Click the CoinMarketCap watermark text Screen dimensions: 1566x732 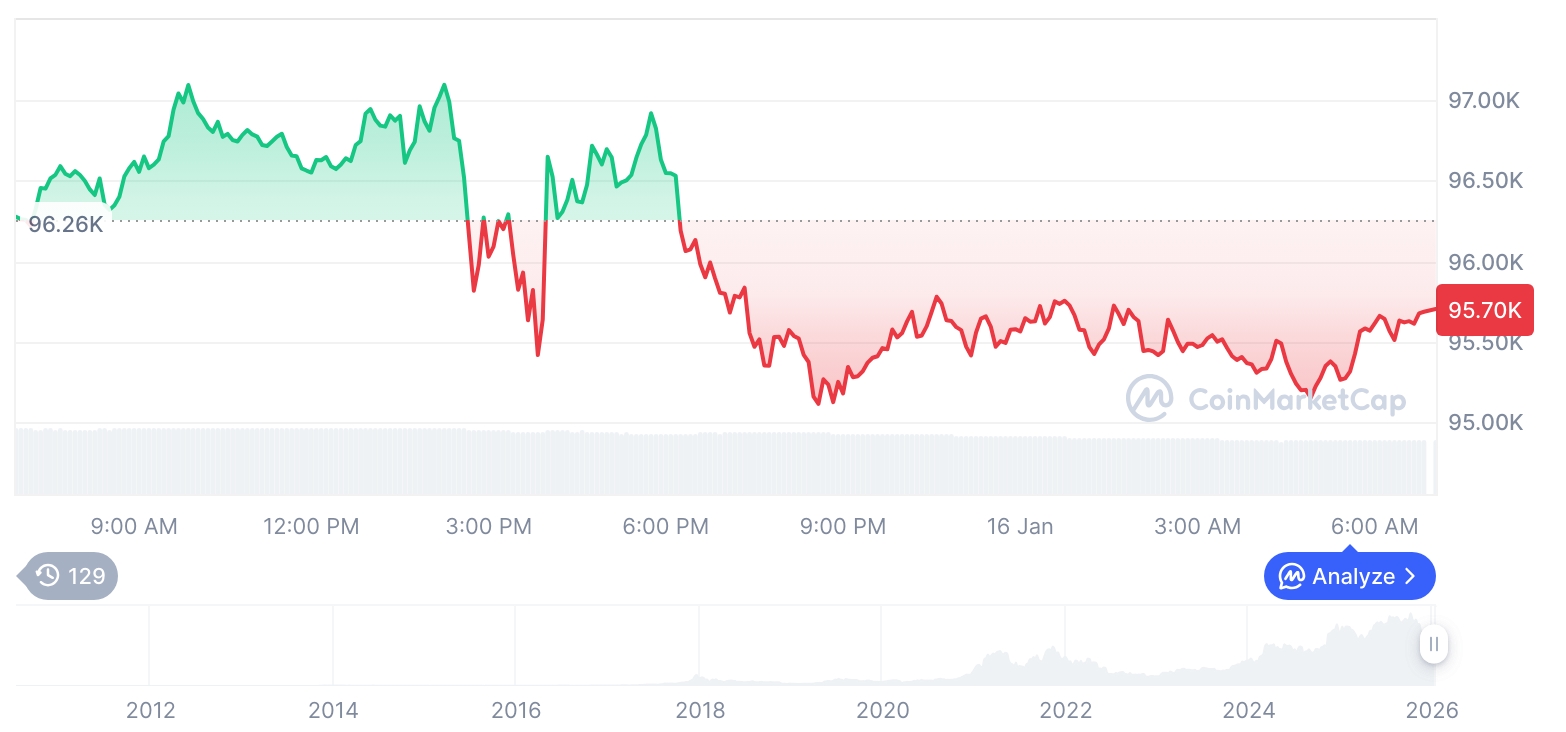point(1297,400)
